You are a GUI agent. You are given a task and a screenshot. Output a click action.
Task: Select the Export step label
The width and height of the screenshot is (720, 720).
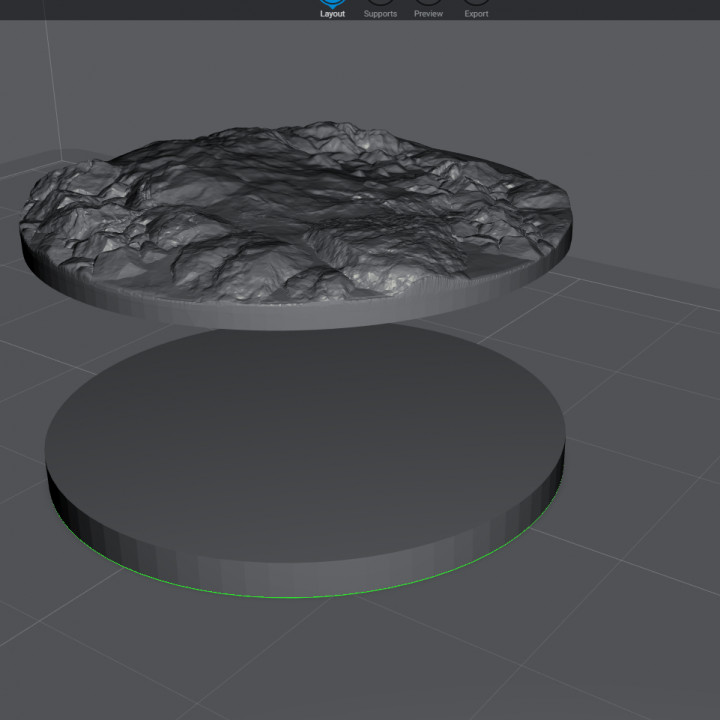coord(476,14)
